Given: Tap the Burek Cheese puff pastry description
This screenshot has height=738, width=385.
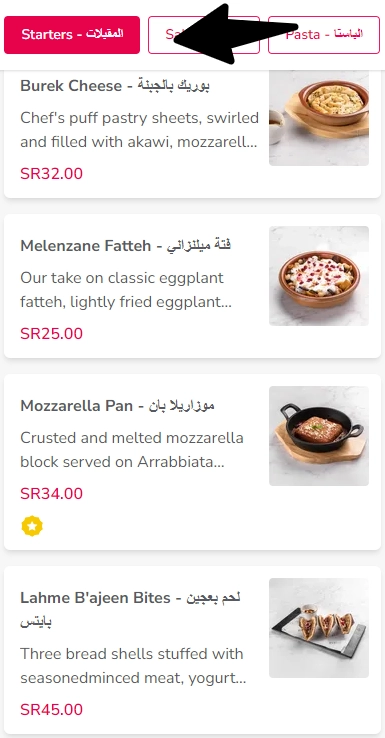Looking at the screenshot, I should coord(139,130).
